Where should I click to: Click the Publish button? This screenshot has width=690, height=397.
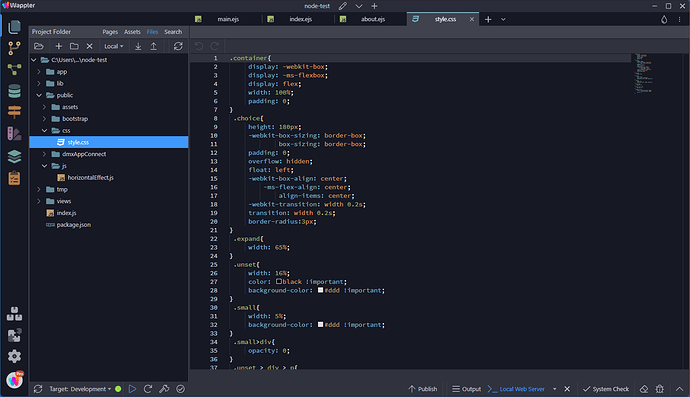click(422, 389)
